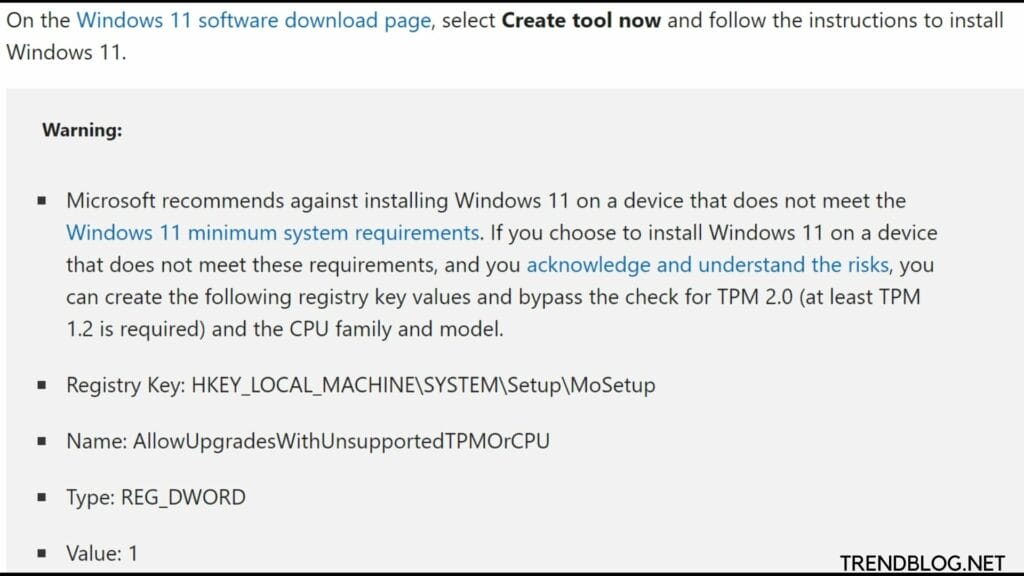Viewport: 1024px width, 576px height.
Task: Click the Value: 1 line
Action: 102,554
